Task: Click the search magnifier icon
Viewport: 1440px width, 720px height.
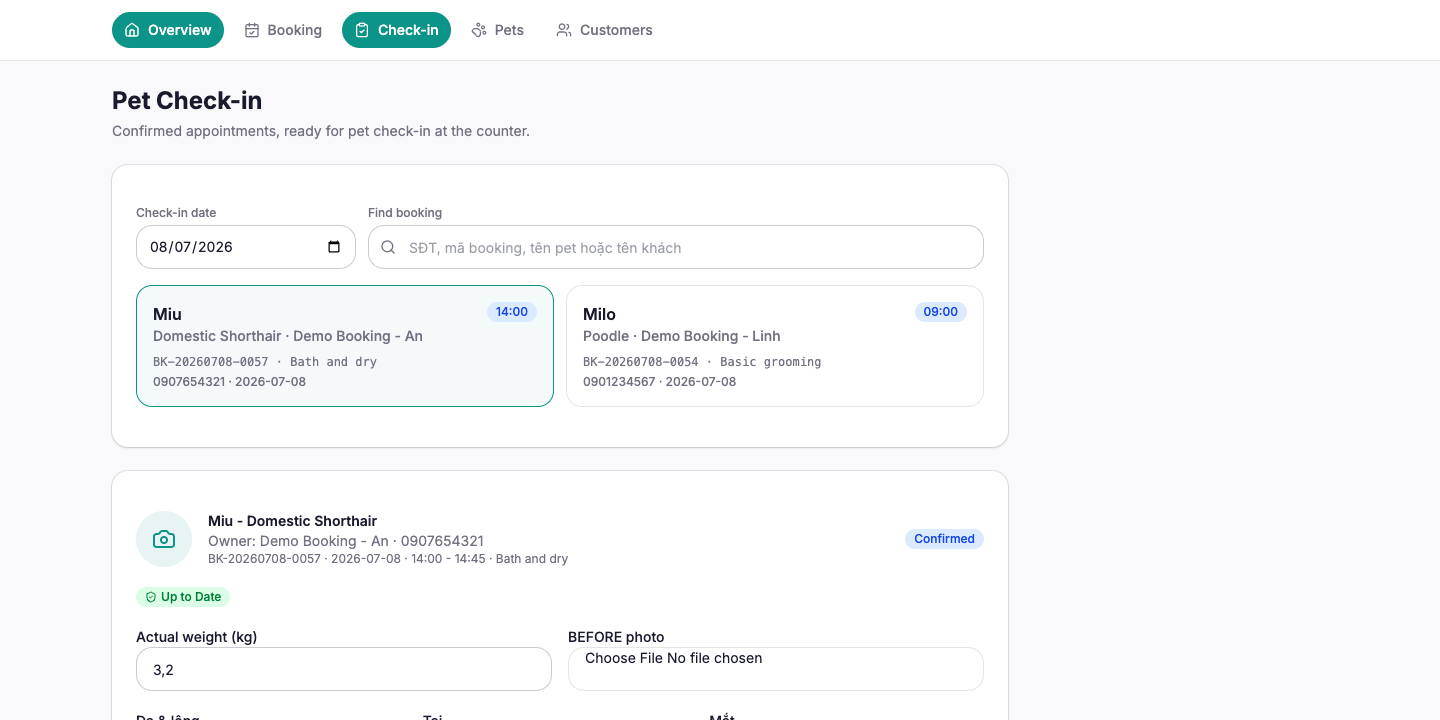Action: tap(388, 247)
